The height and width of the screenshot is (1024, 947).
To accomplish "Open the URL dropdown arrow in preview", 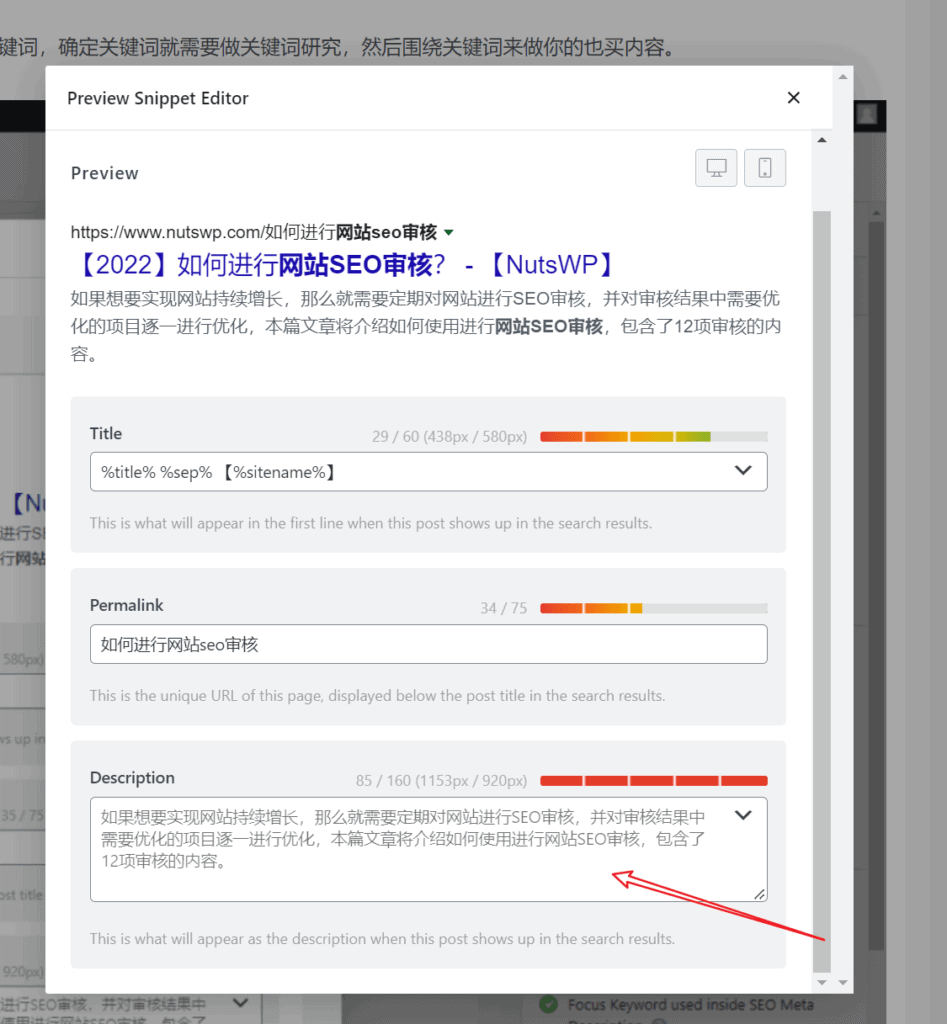I will coord(449,232).
